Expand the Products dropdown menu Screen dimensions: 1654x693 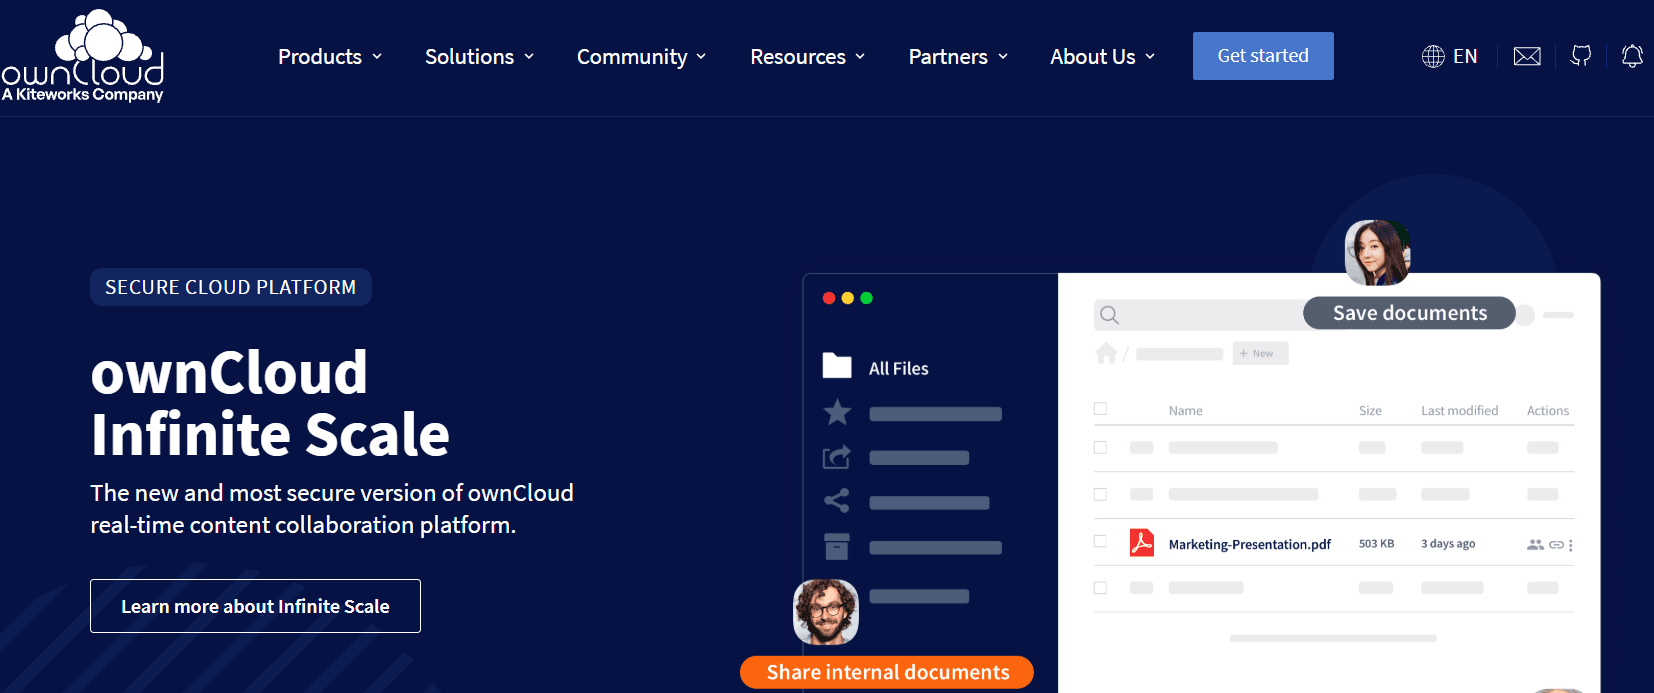coord(330,57)
